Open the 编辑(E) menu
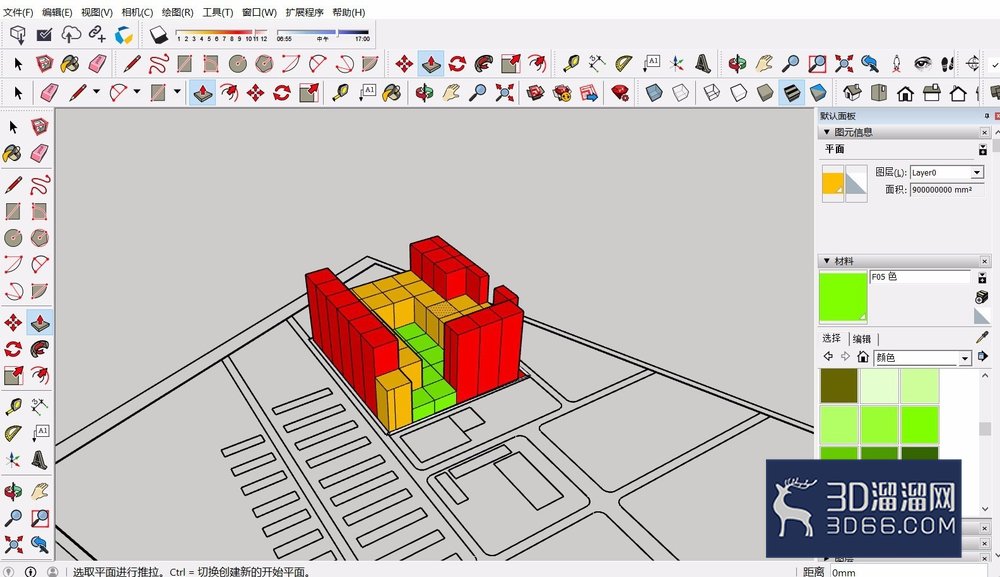This screenshot has width=1000, height=577. click(x=57, y=12)
